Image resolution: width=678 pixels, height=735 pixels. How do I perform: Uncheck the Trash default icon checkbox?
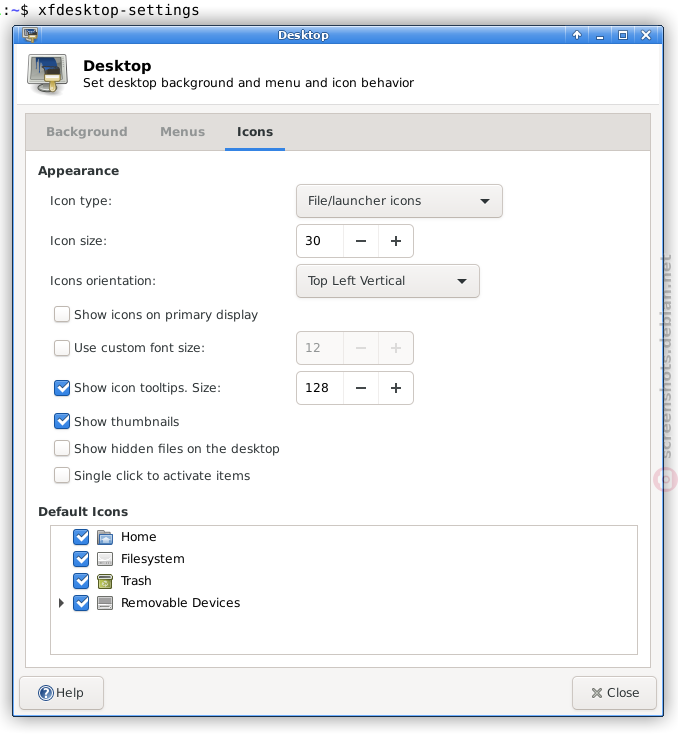(x=81, y=581)
